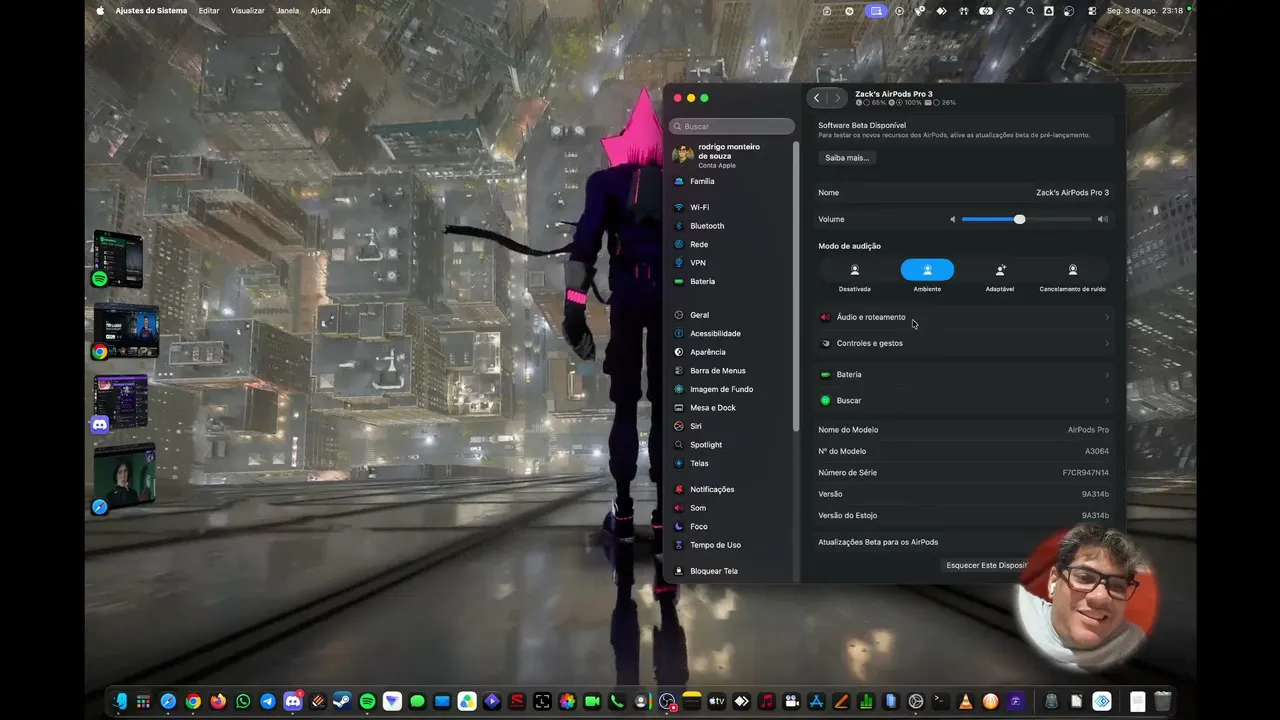Screen dimensions: 1280x720
Task: Select Rede in the settings sidebar
Action: tap(732, 244)
